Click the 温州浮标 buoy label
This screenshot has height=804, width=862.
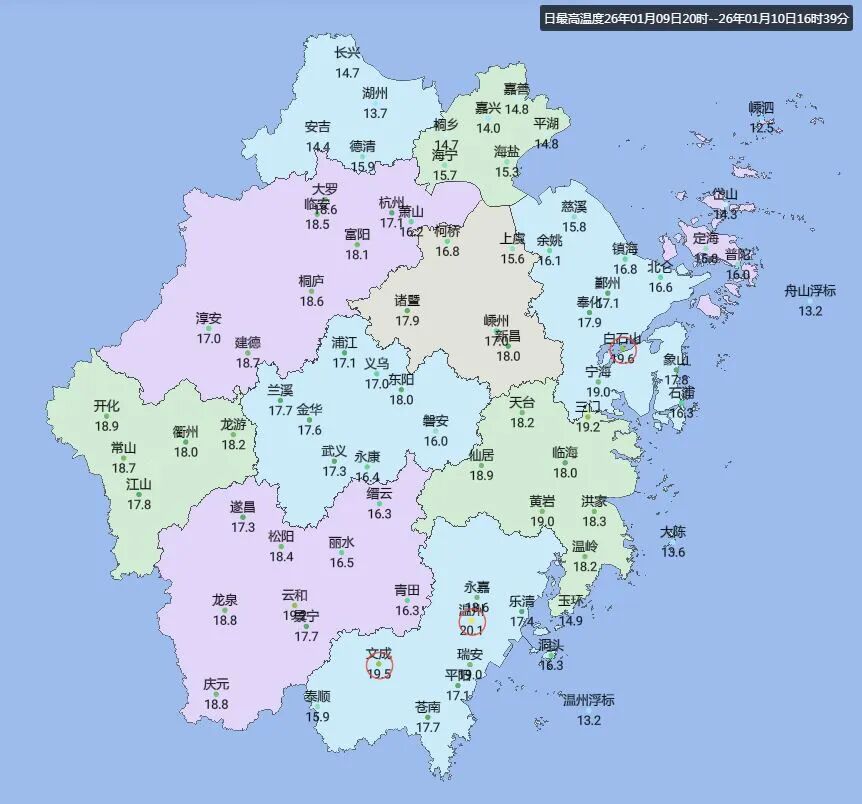[588, 700]
